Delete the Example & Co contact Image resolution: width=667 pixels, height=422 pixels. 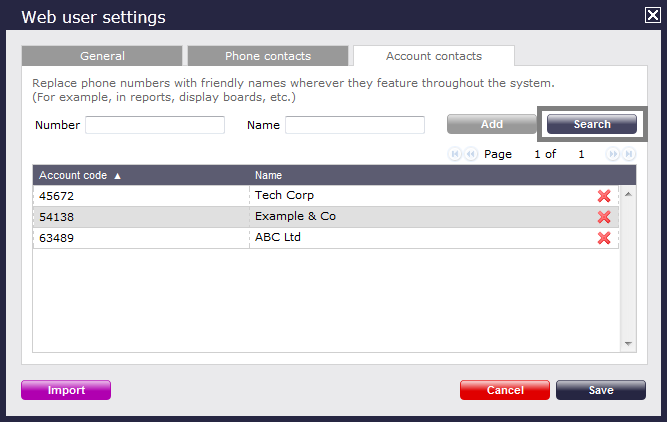604,217
